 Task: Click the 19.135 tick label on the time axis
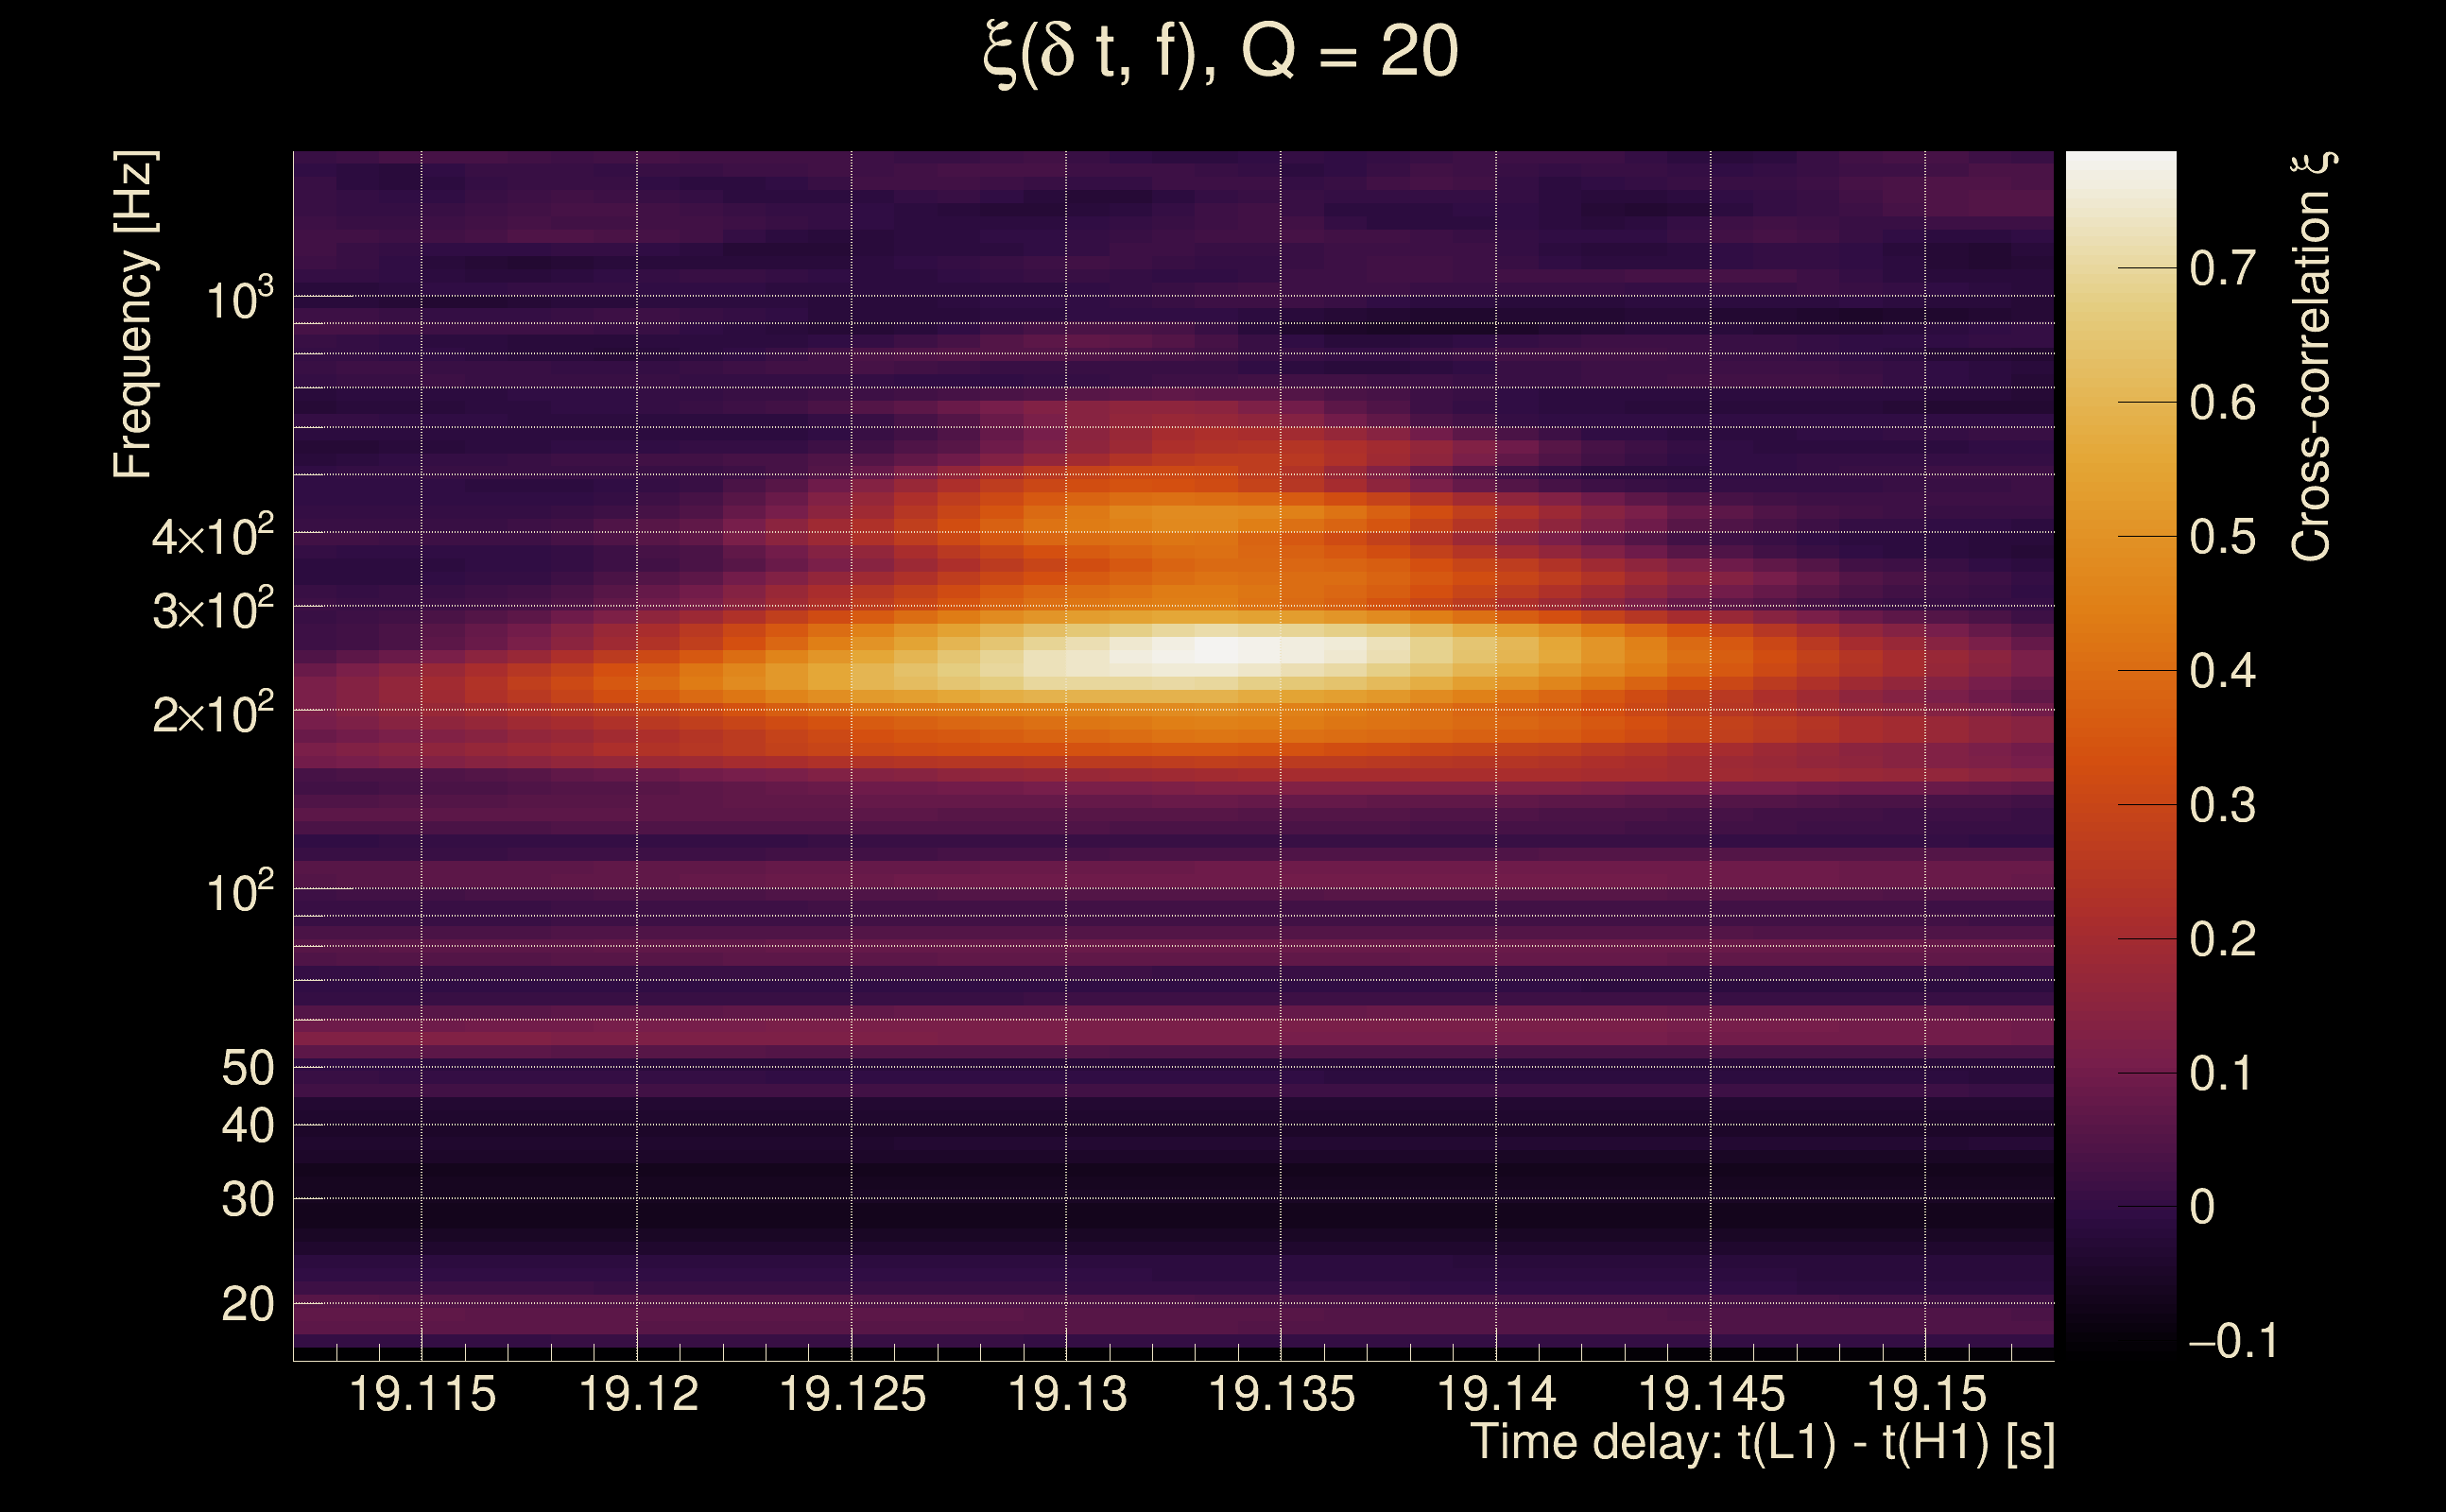click(x=1281, y=1394)
